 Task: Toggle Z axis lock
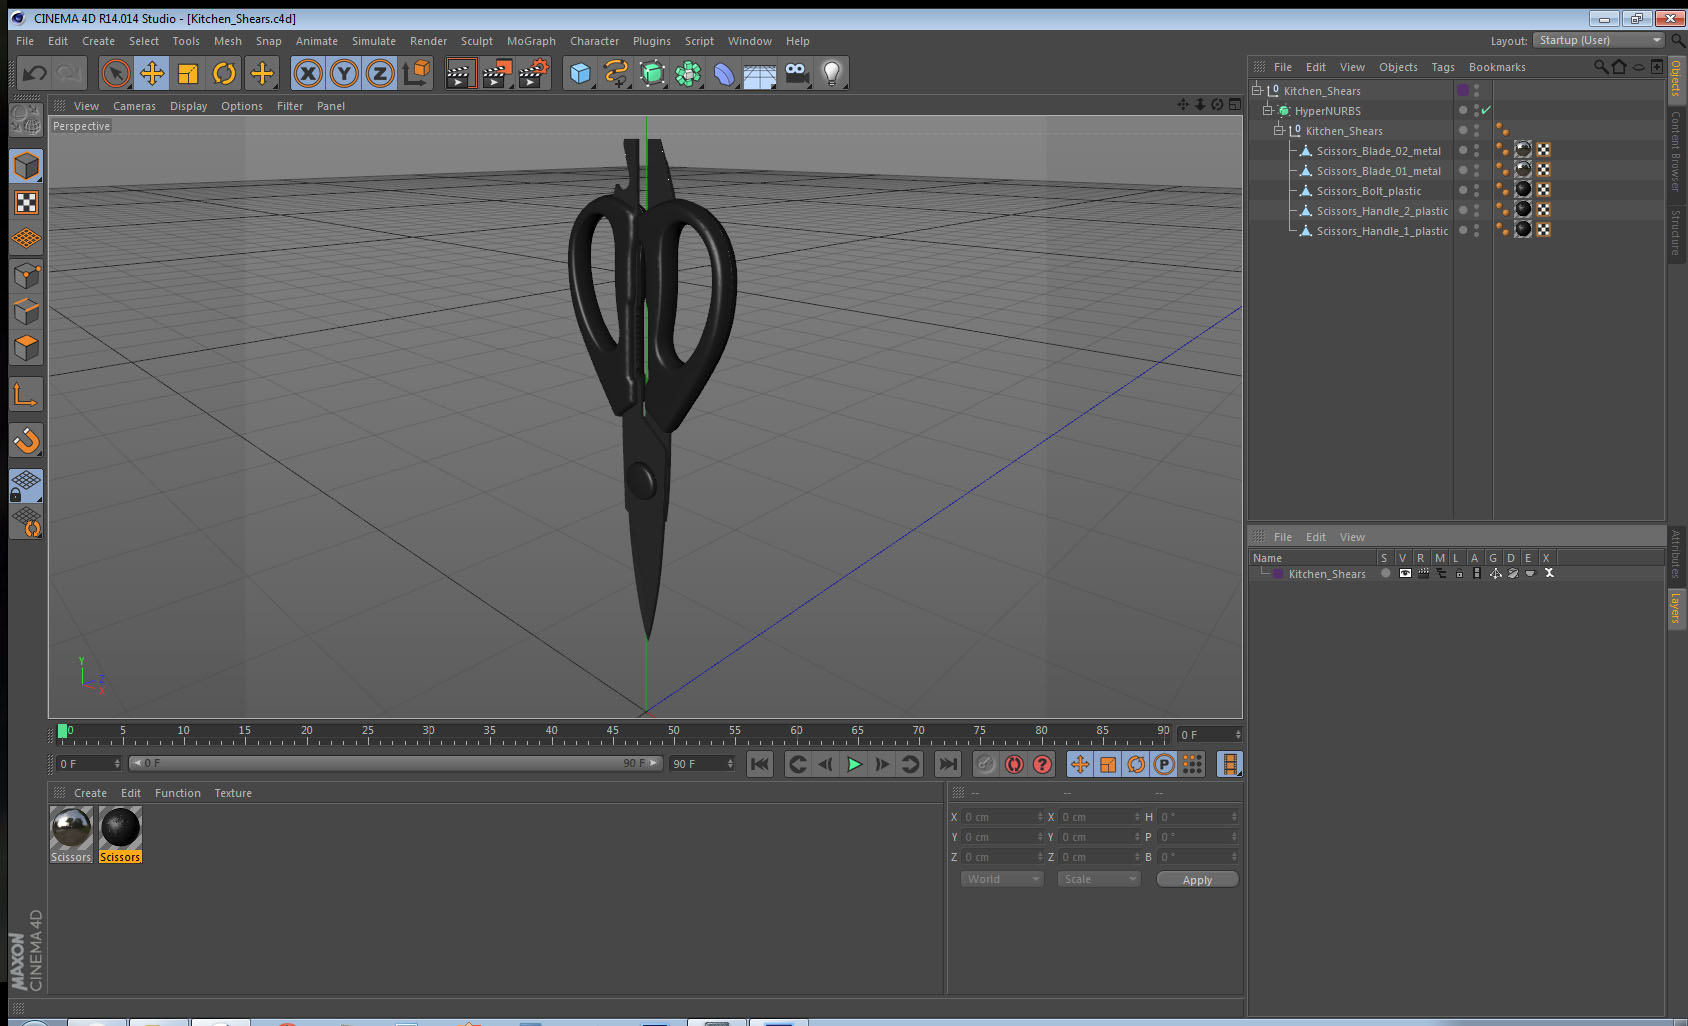pos(380,73)
